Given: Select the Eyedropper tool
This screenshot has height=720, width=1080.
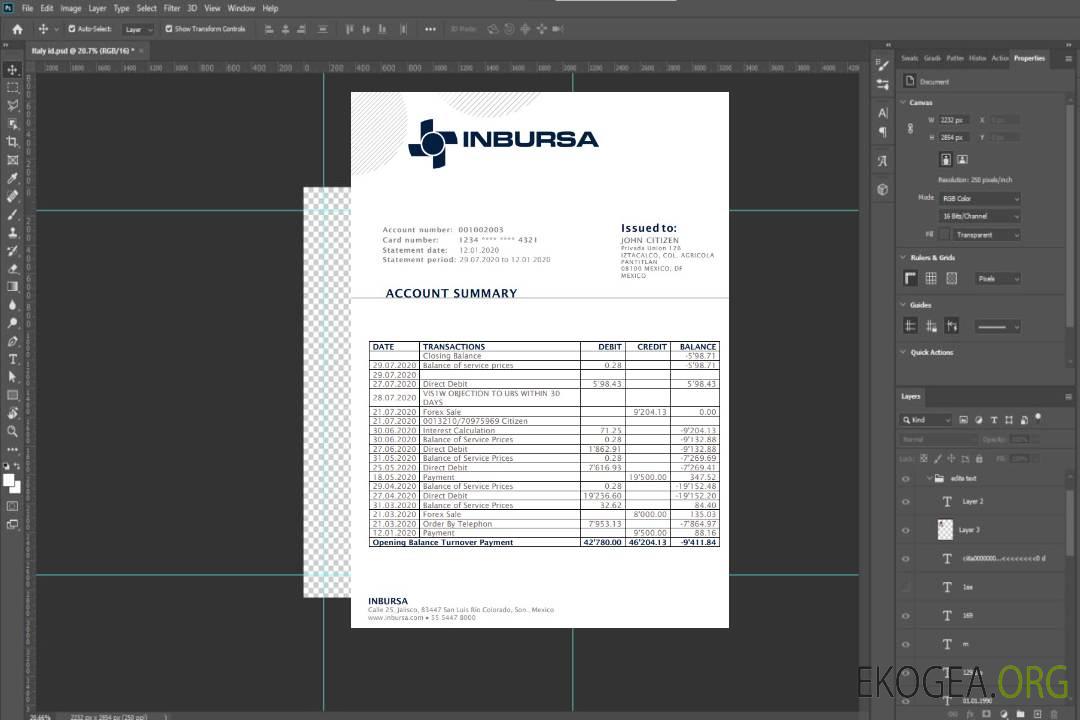Looking at the screenshot, I should (x=12, y=178).
